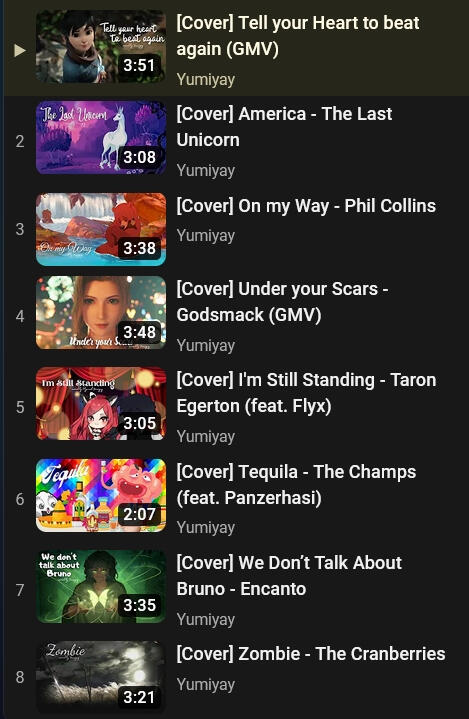
Task: Play "[Cover] Under your Scars - Godsmack (GMV)"
Action: (x=282, y=302)
